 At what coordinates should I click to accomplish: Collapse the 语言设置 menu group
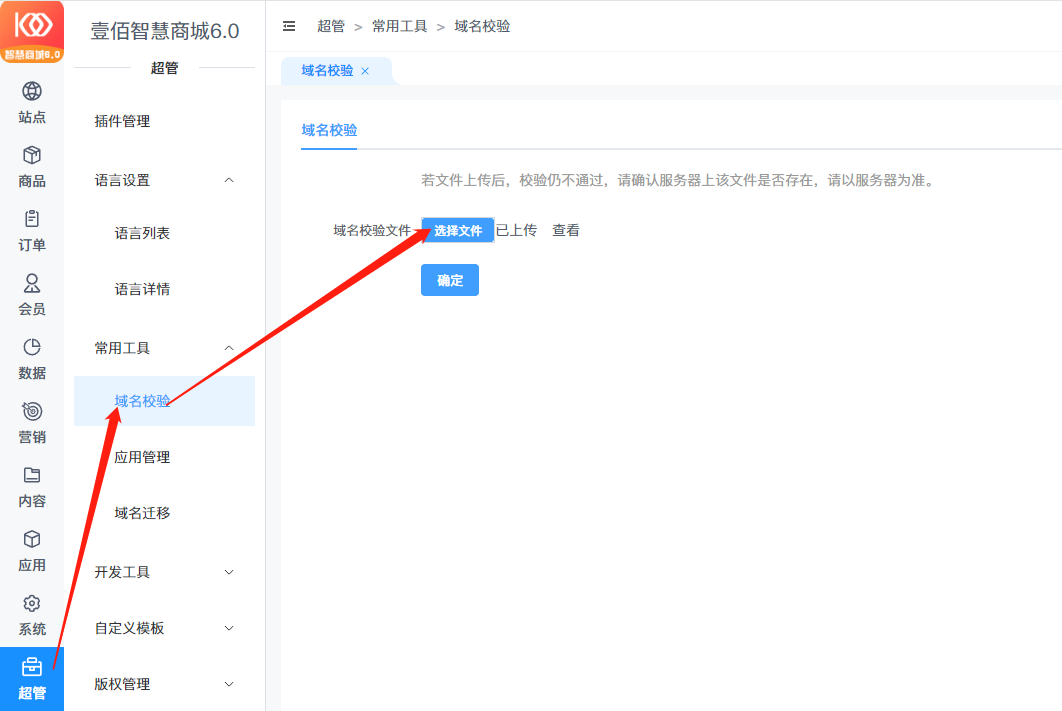click(228, 180)
